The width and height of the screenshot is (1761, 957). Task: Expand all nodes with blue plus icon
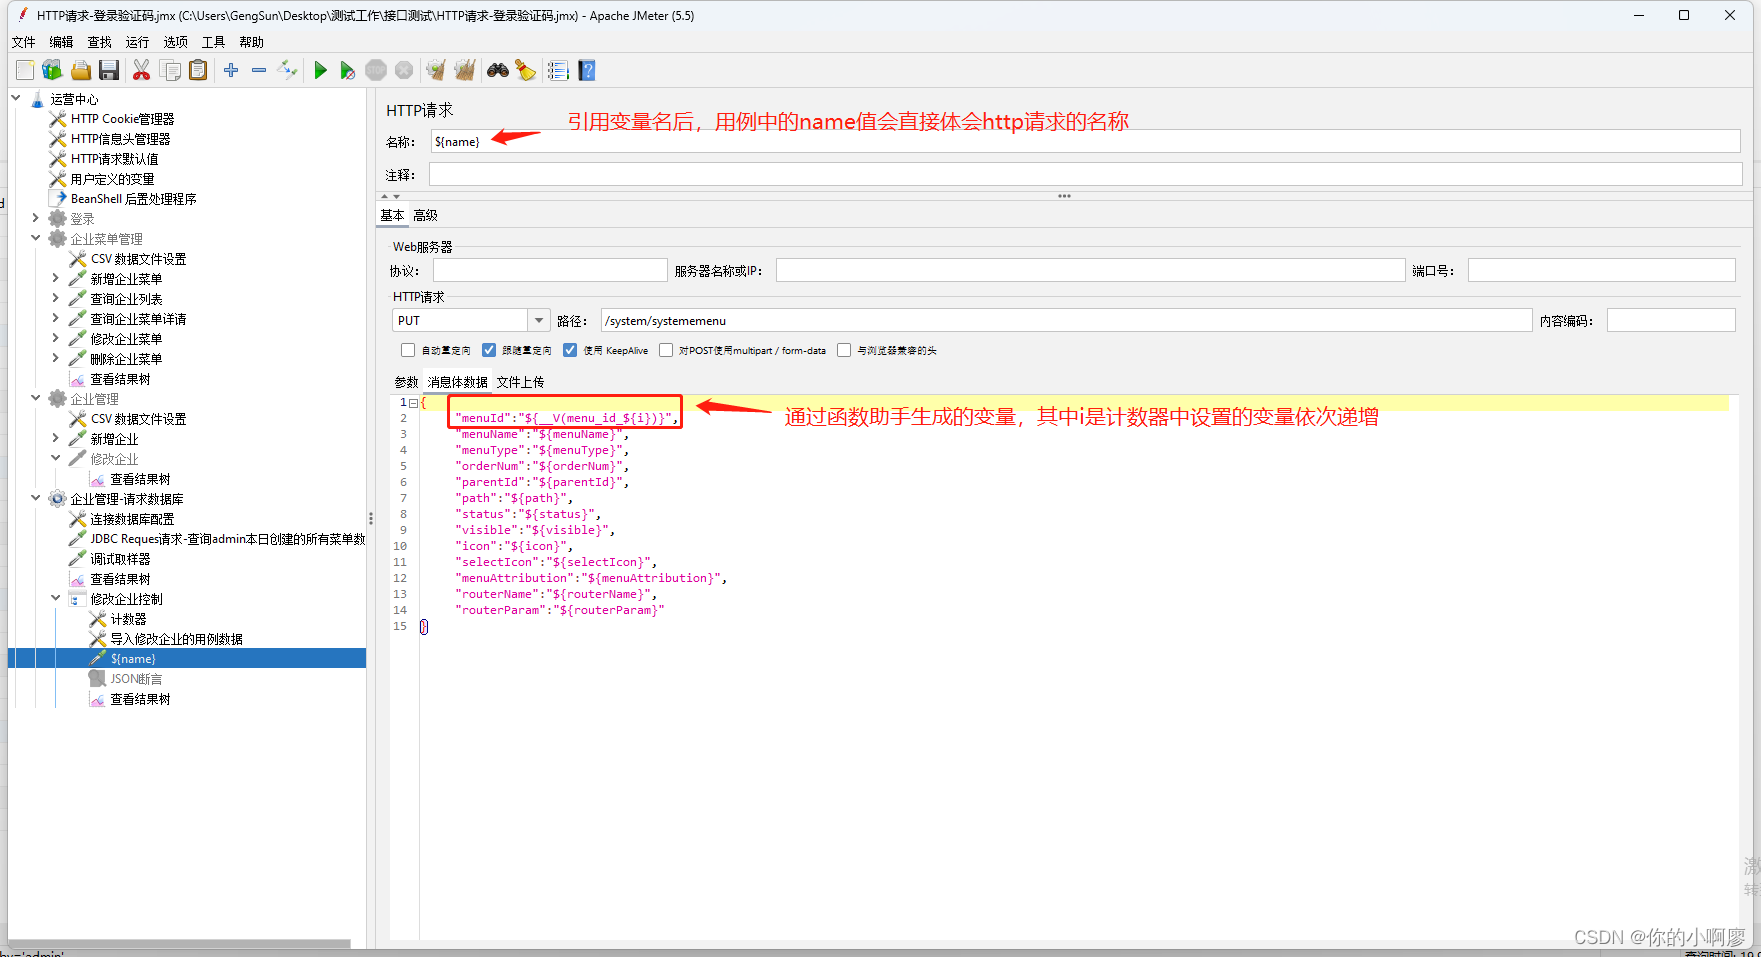(x=231, y=70)
